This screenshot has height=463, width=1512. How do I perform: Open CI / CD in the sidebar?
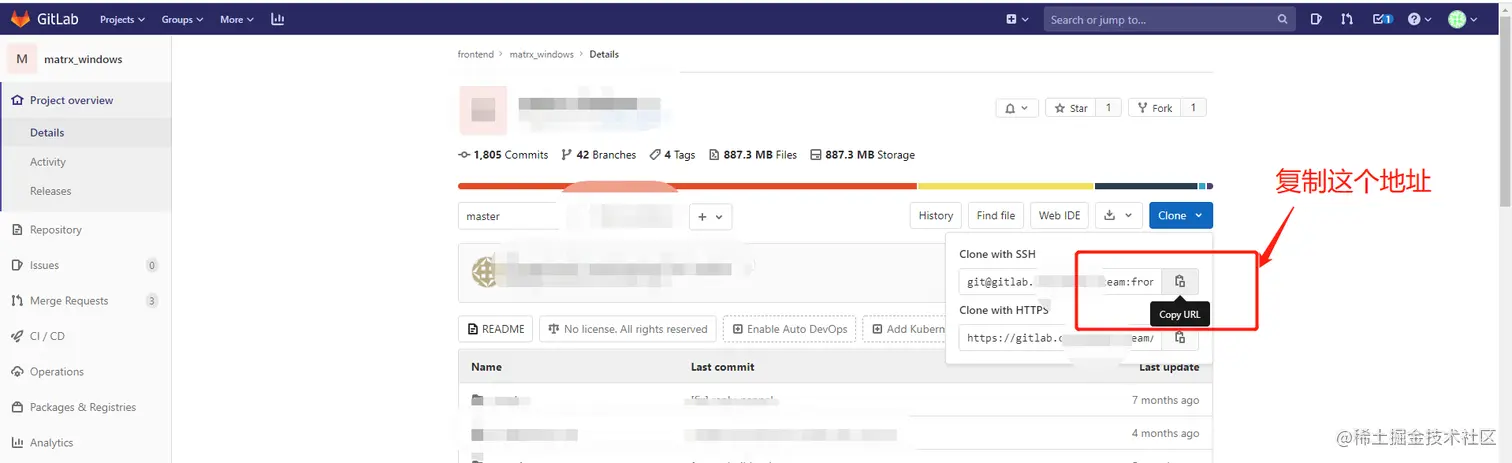tap(47, 336)
